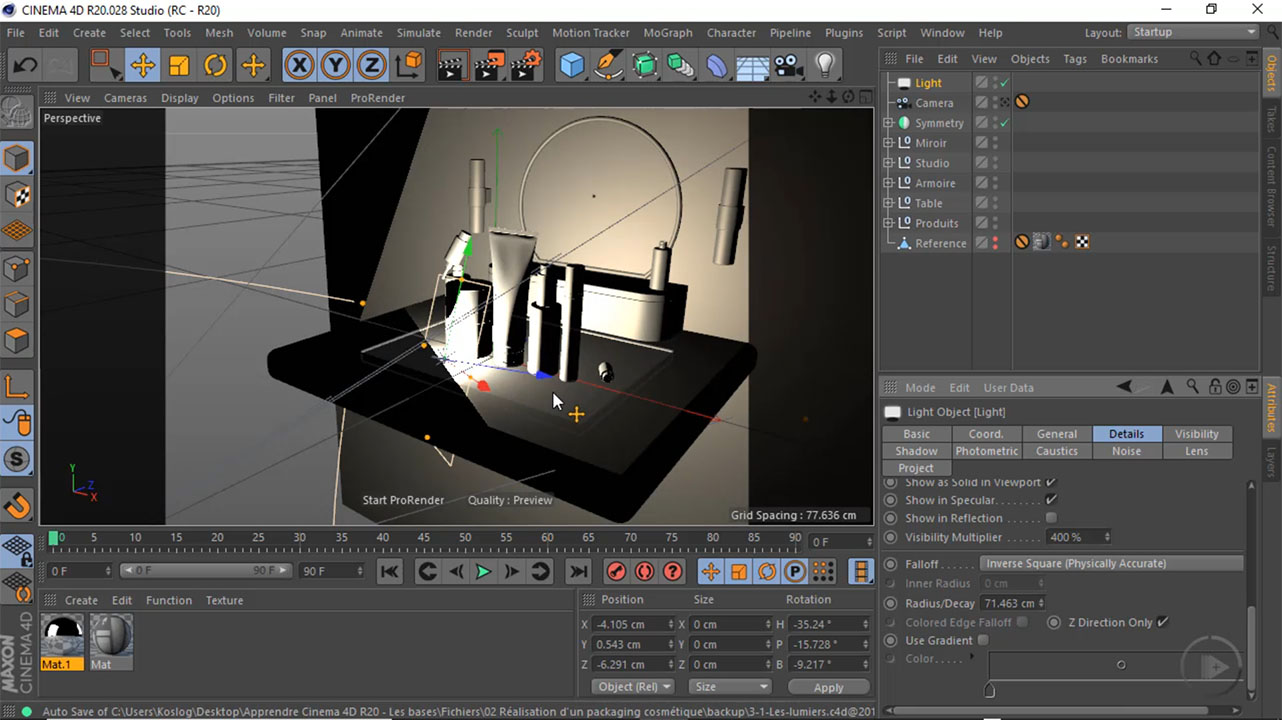Open the Object (Rel) coordinate dropdown

point(635,687)
